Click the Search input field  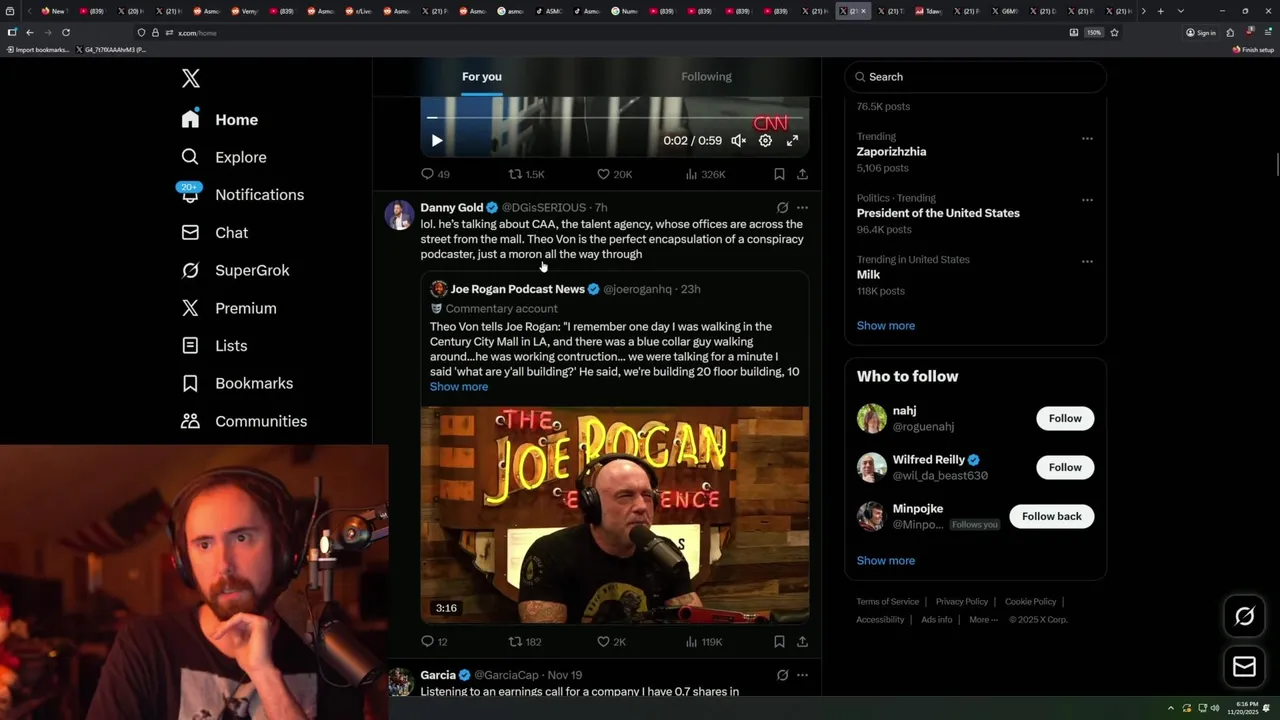pos(976,77)
